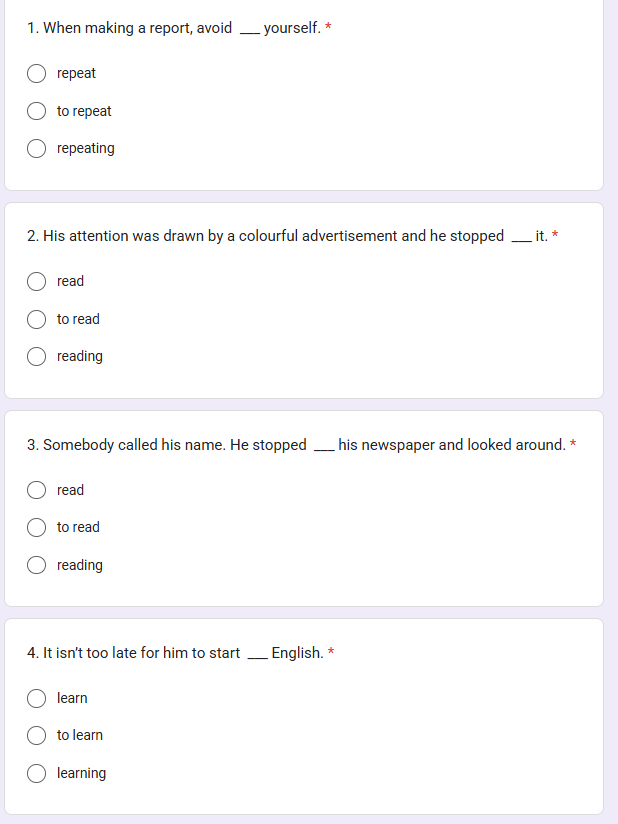Choose 'to read' radio option in question 2

pos(36,319)
